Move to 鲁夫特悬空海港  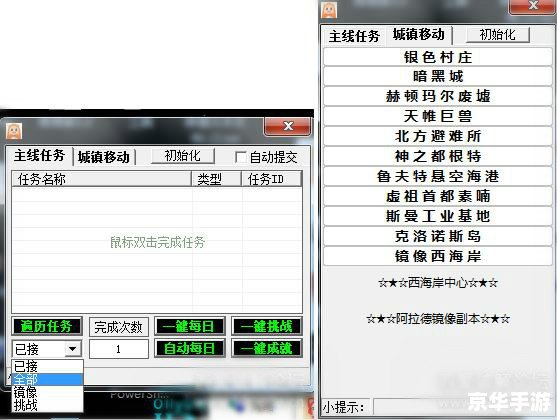438,176
